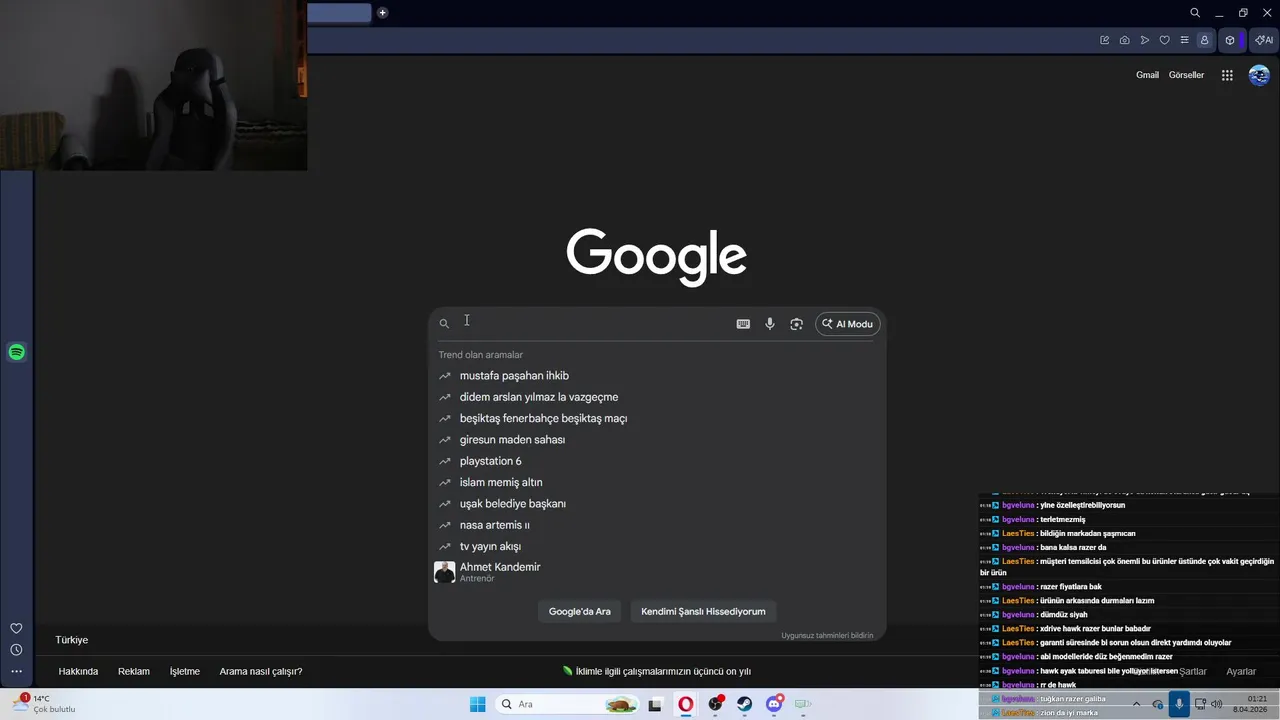Open the Gmail link

1147,75
